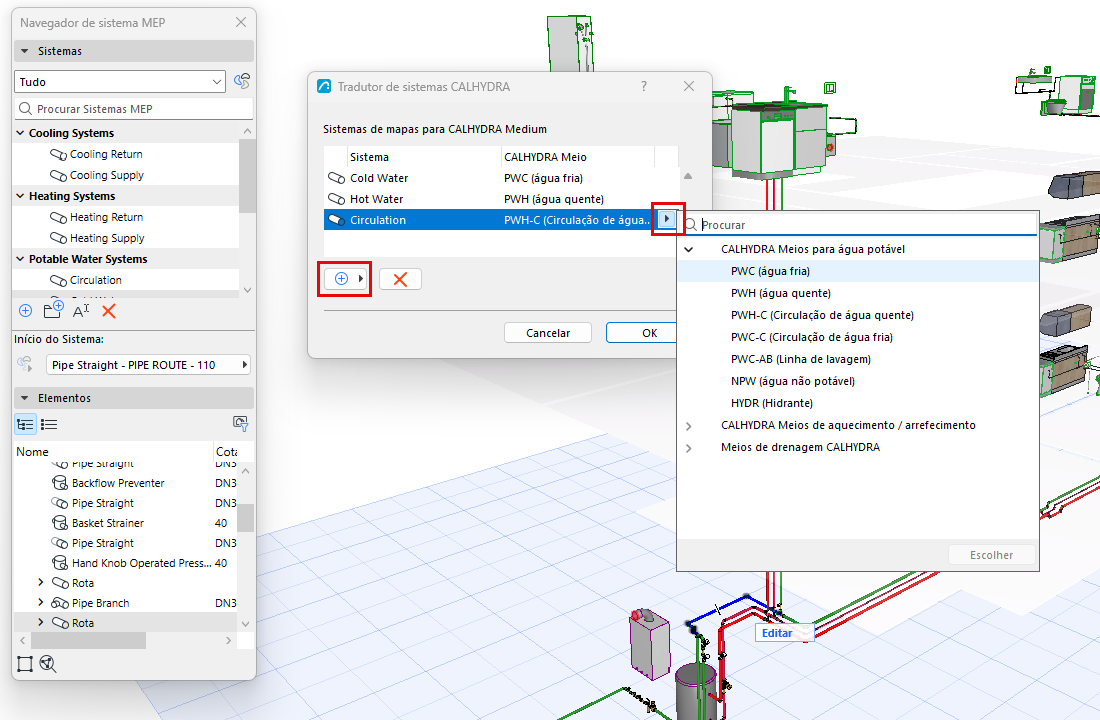Click the Procurar Sistemas MEP search field
Screen dimensions: 1100x720
133,109
